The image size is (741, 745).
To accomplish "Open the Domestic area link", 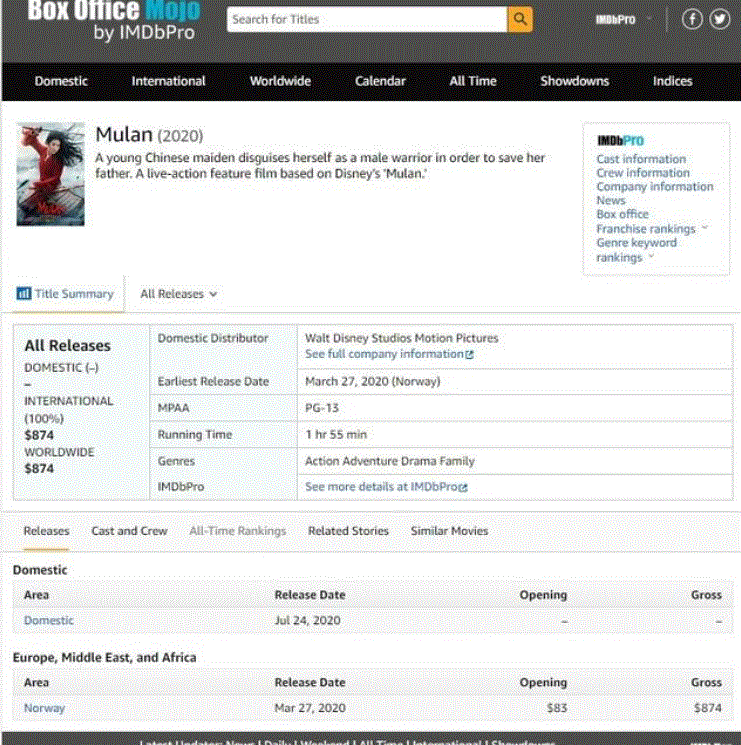I will pos(49,621).
